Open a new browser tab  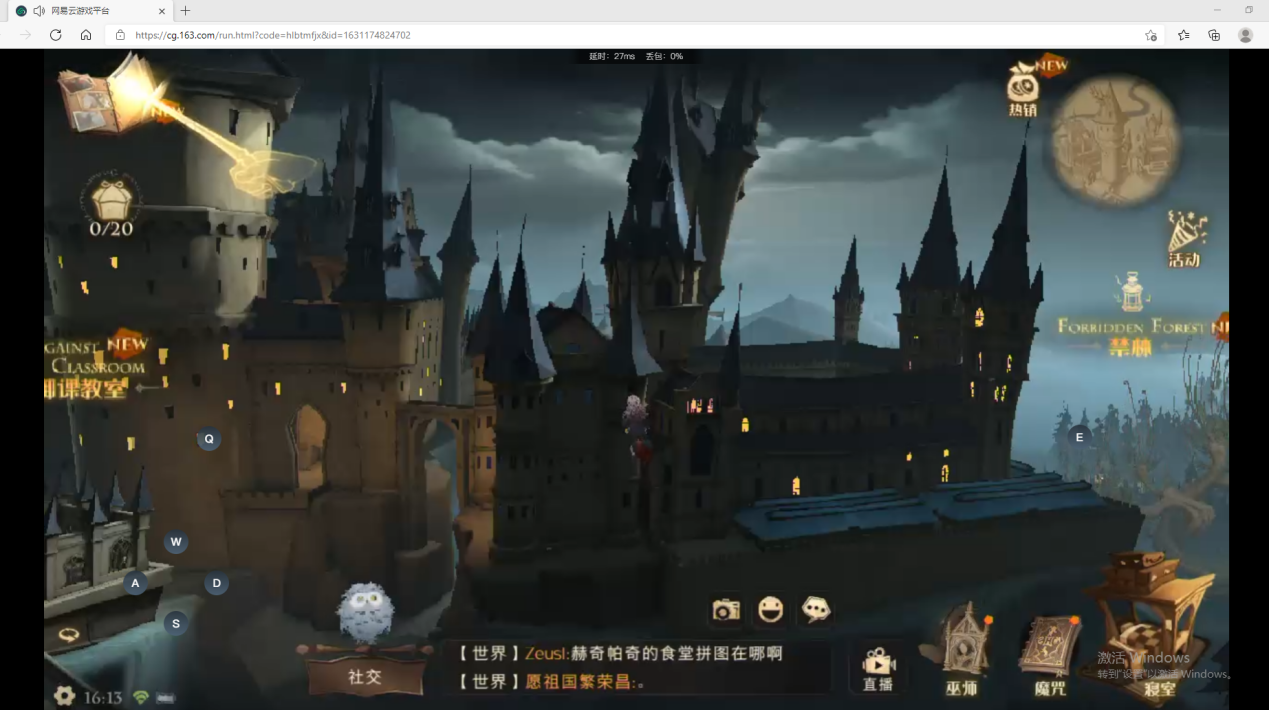(185, 11)
